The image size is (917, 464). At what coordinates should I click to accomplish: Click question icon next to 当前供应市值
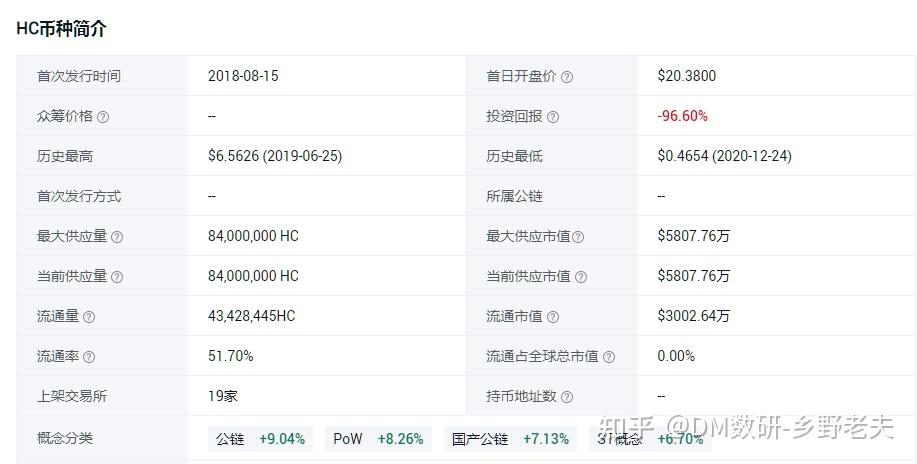tap(581, 277)
